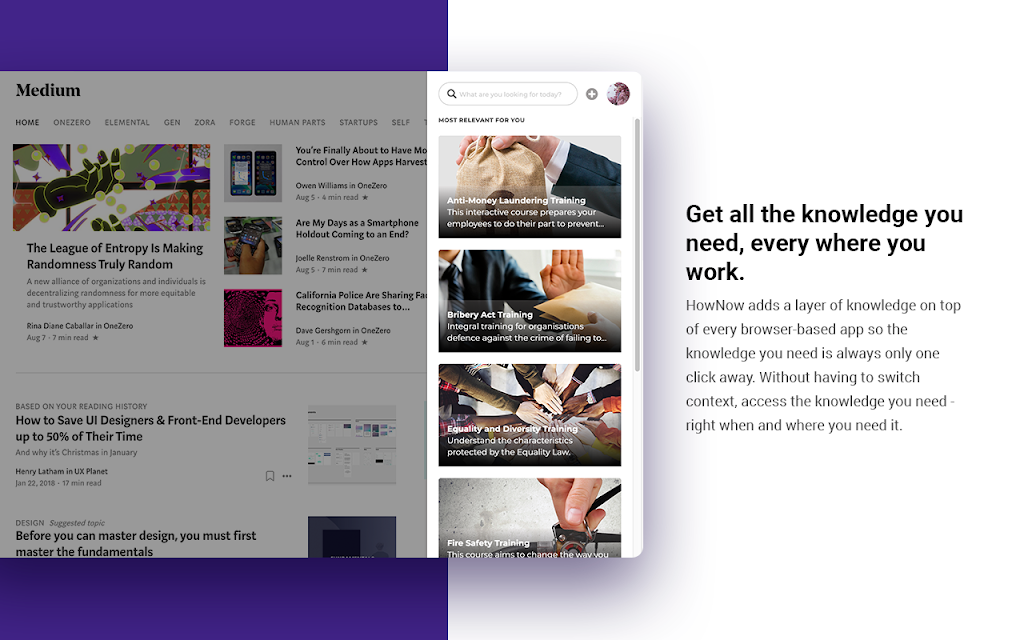
Task: Open the three-dot menu beside bookmark
Action: pyautogui.click(x=287, y=476)
